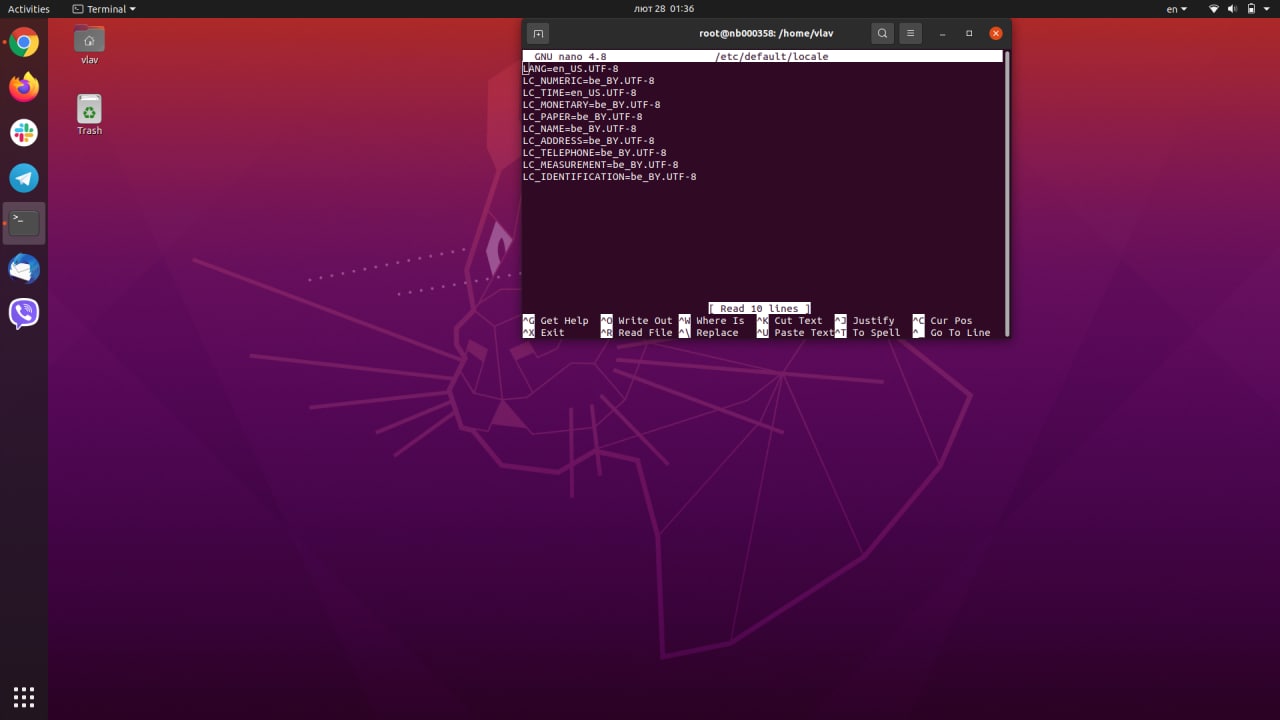Screen dimensions: 1280x720
Task: Click the Cur Pos shortcut label
Action: pyautogui.click(x=951, y=321)
